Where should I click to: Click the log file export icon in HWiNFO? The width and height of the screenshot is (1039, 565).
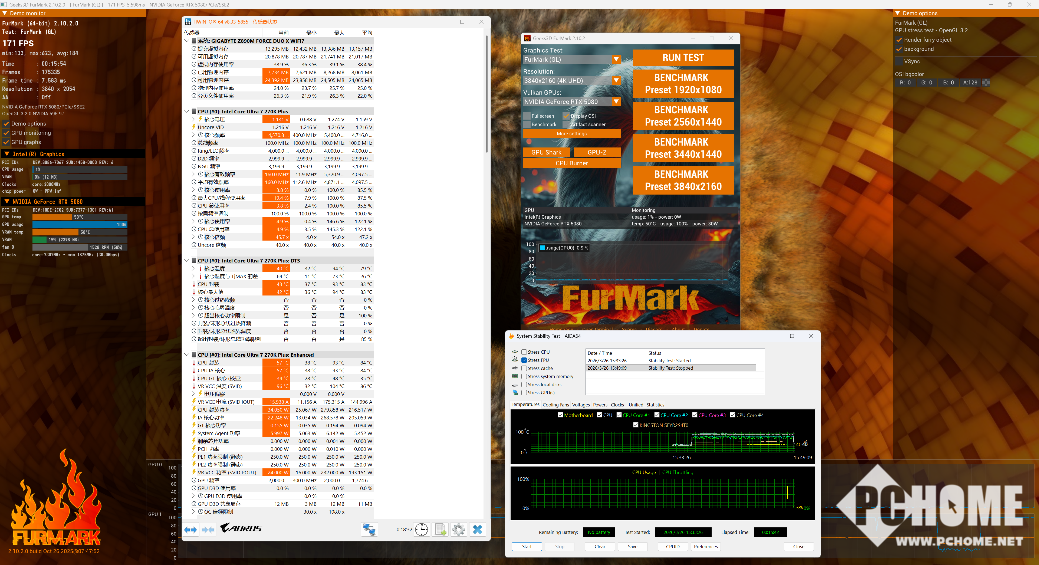pyautogui.click(x=440, y=529)
